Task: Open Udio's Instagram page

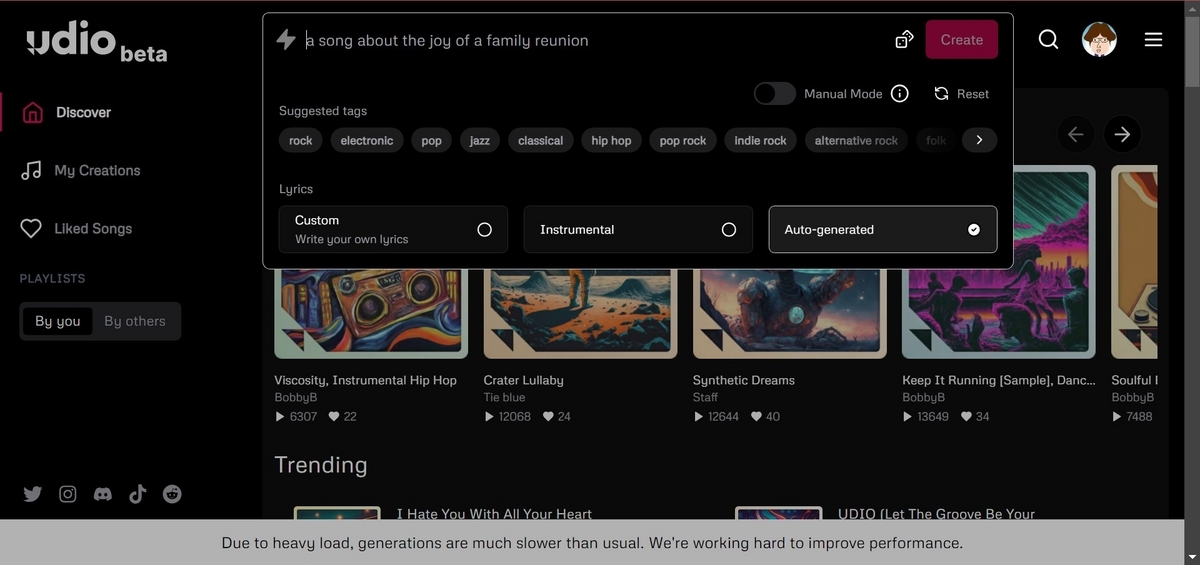Action: 68,494
